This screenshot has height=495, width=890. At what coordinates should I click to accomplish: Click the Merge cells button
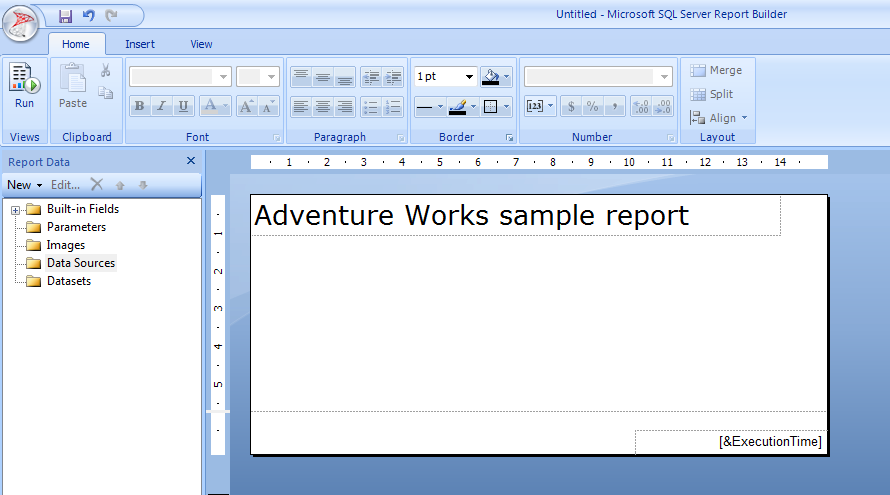click(716, 70)
